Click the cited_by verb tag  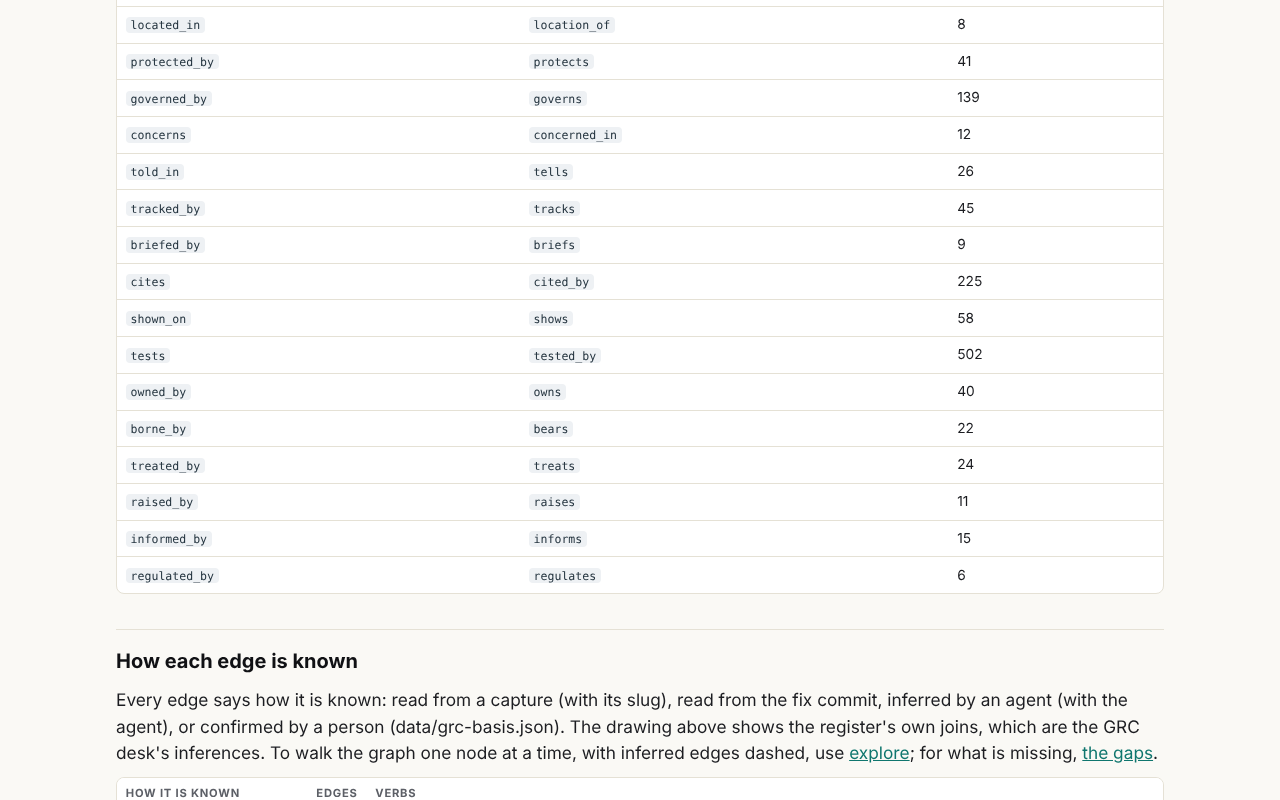tap(561, 282)
